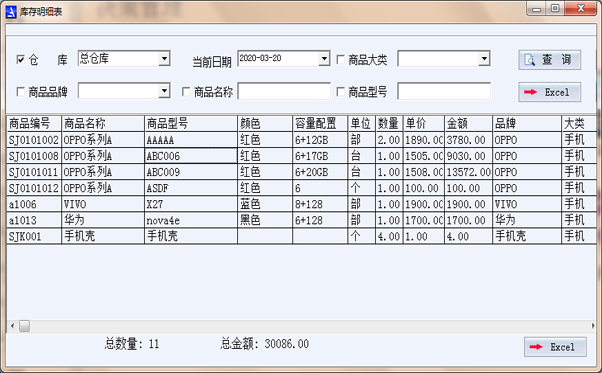Click the app icon in title bar
Viewport: 602px width, 373px height.
[11, 12]
